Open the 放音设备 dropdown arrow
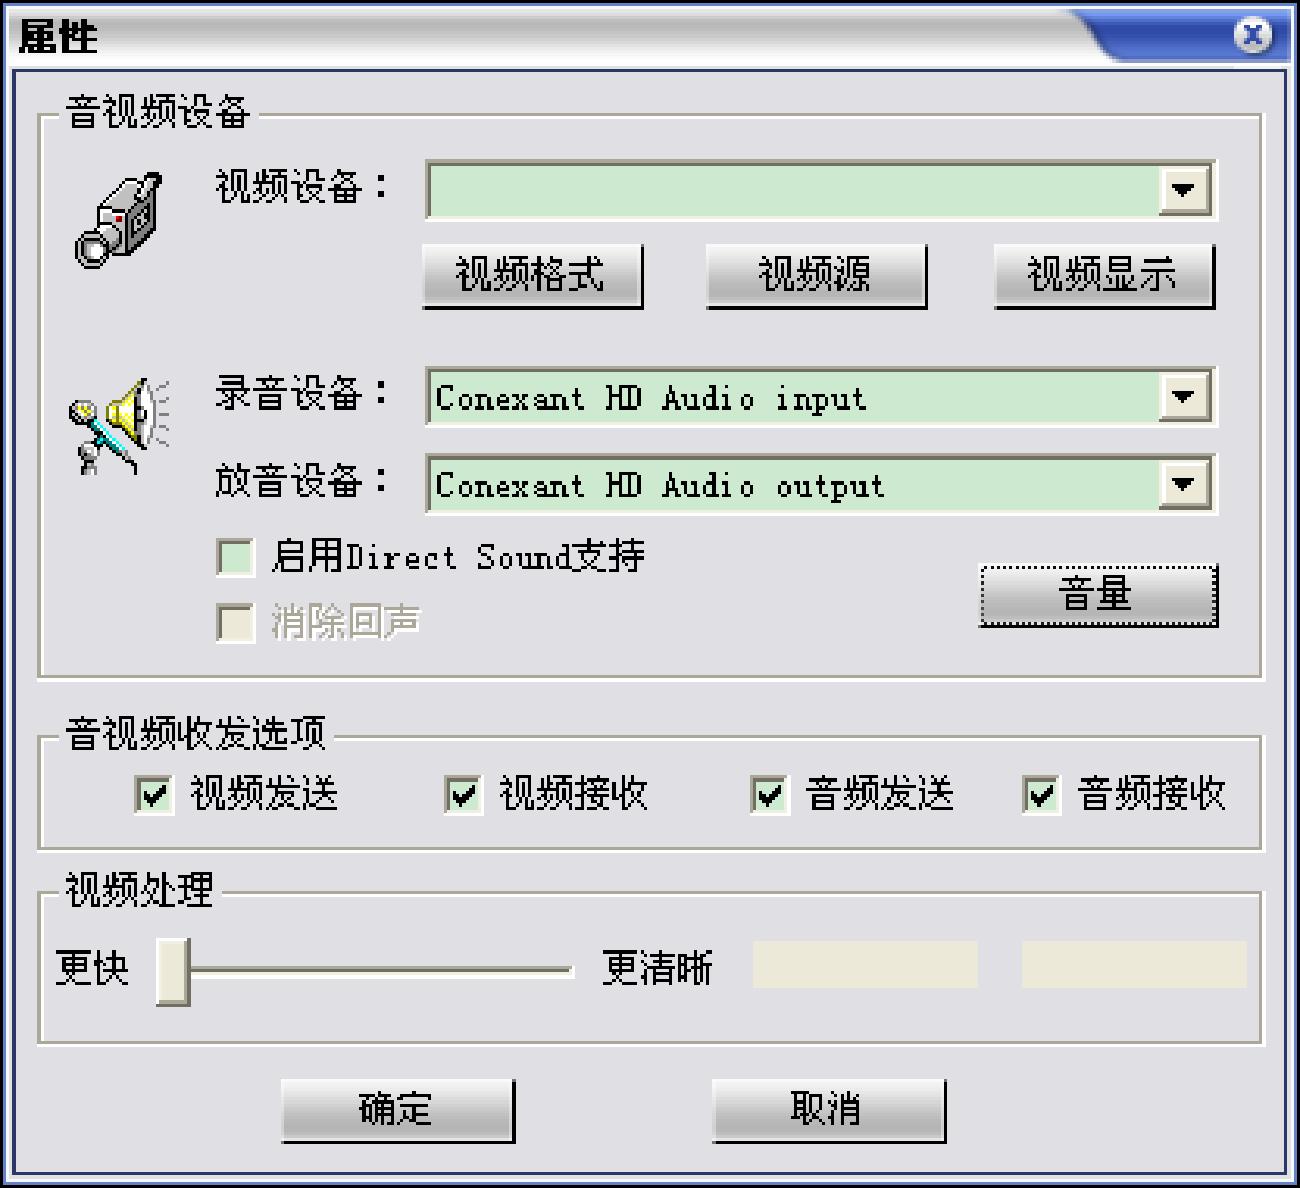 tap(1184, 484)
